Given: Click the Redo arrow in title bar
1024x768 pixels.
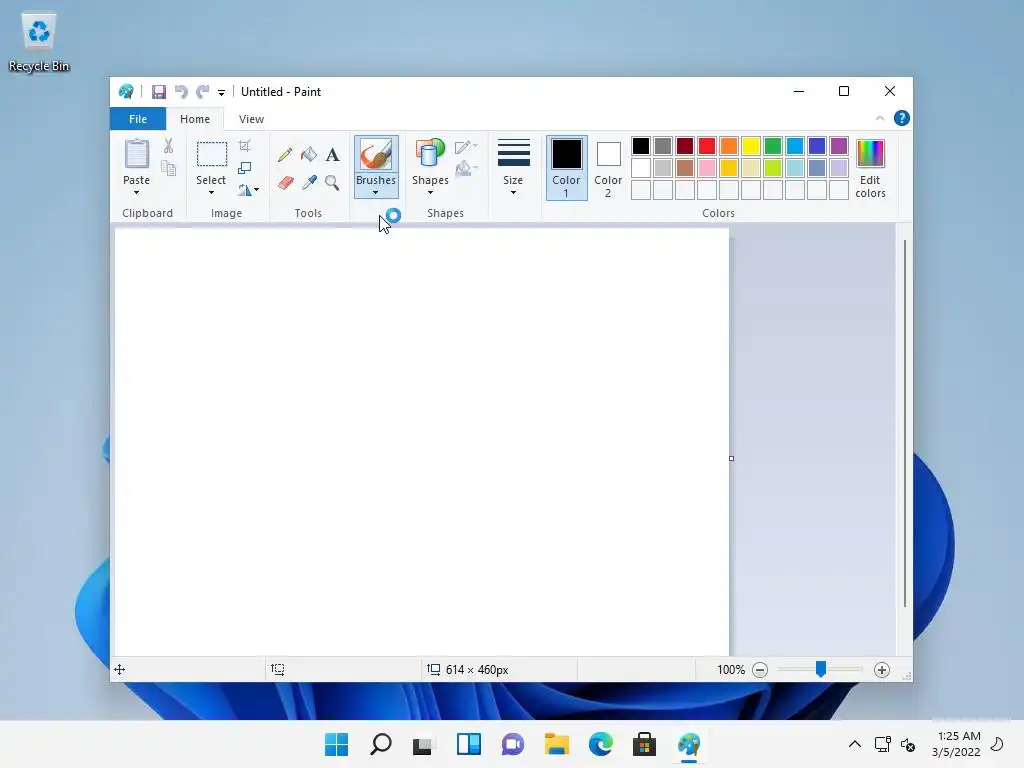Looking at the screenshot, I should (203, 92).
